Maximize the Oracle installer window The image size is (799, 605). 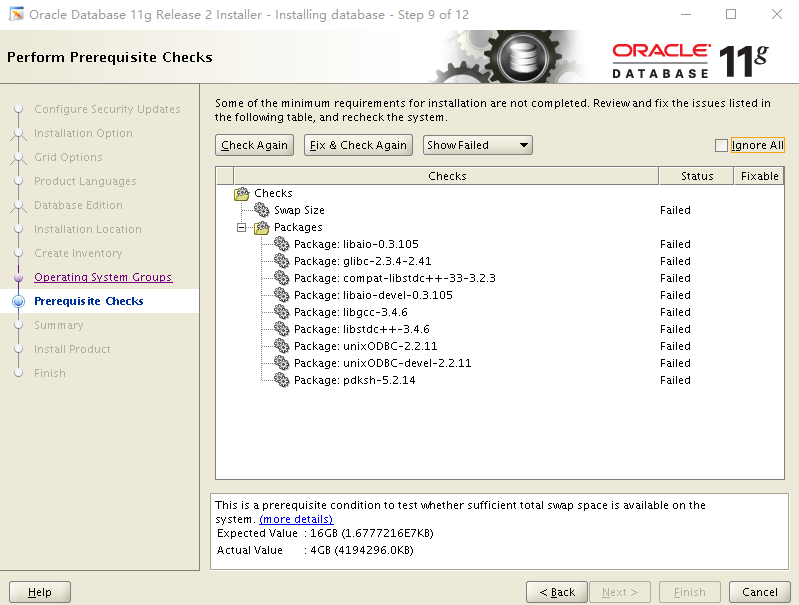coord(731,14)
